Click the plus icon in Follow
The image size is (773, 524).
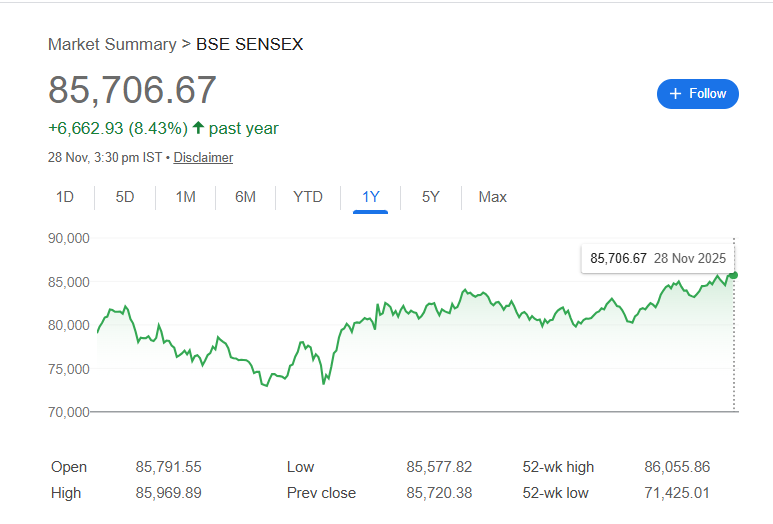point(676,93)
